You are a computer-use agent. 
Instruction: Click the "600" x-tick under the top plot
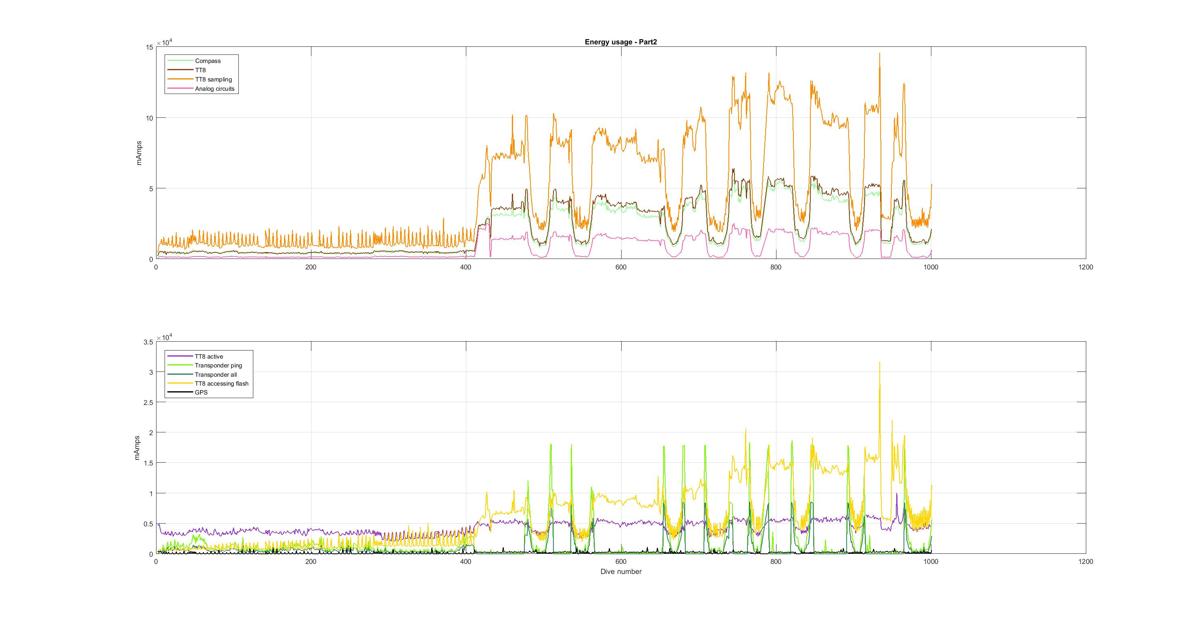click(x=621, y=267)
